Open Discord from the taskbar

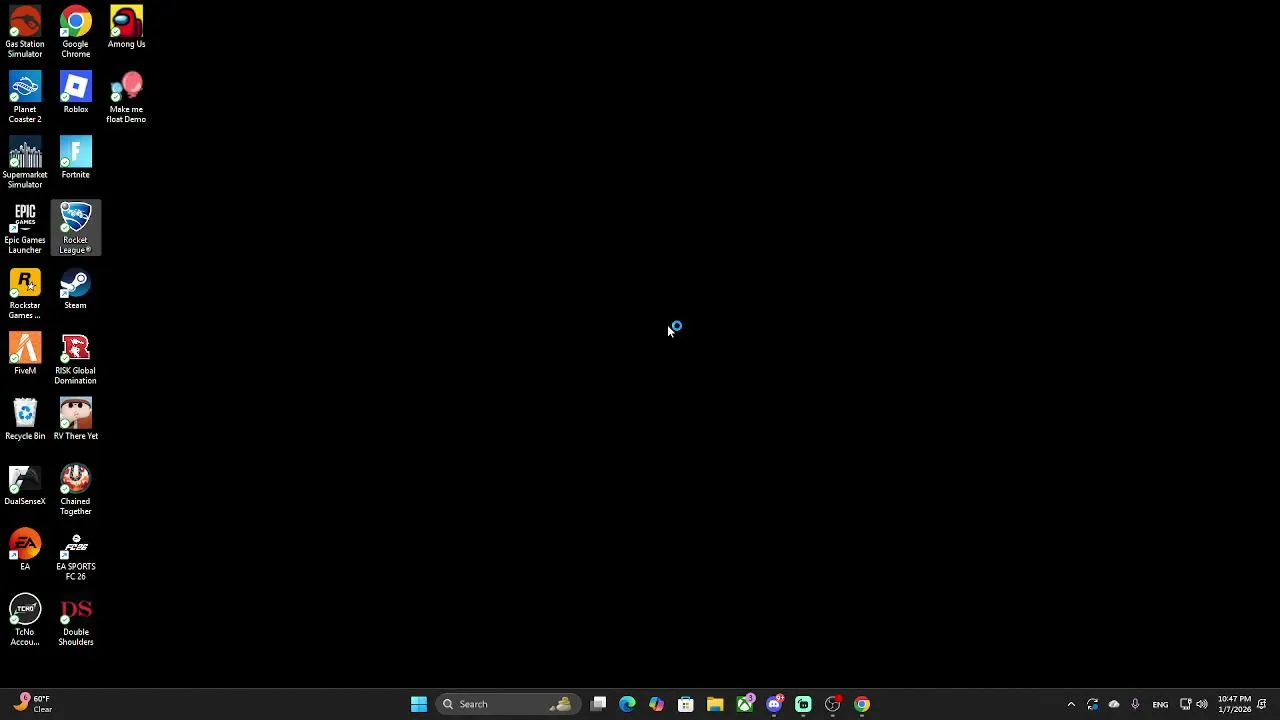point(774,704)
